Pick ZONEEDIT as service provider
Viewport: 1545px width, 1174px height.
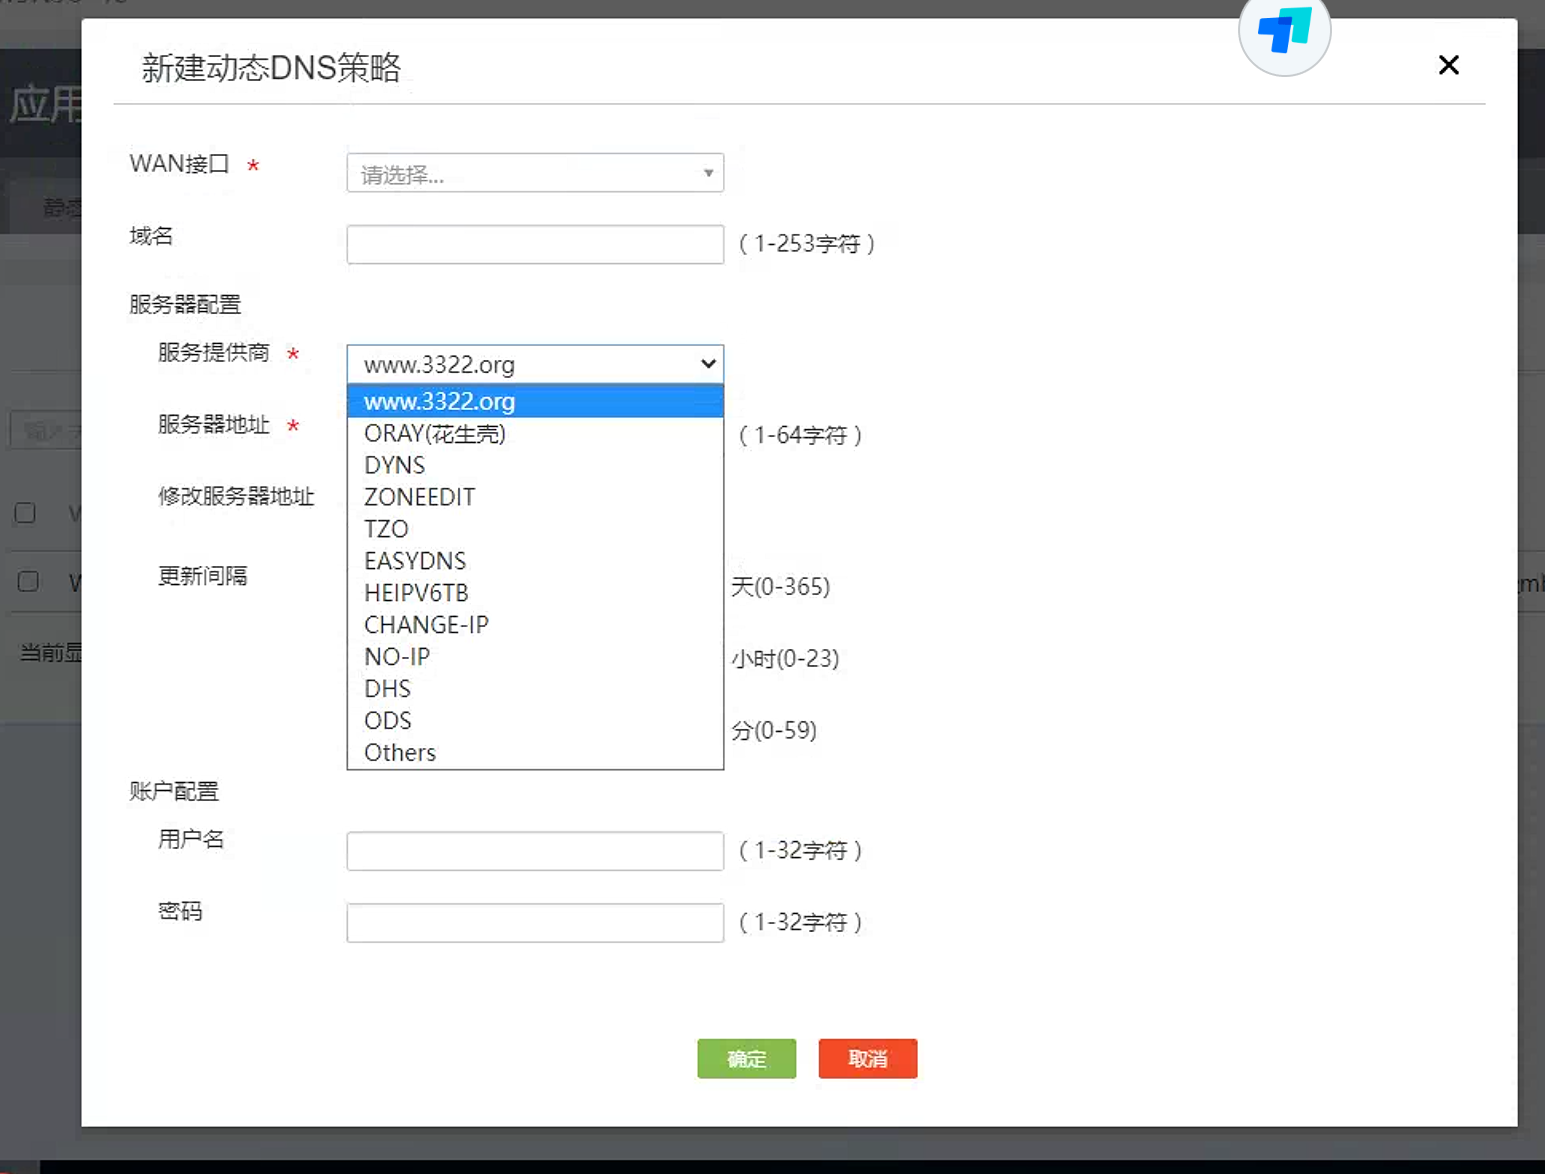535,497
